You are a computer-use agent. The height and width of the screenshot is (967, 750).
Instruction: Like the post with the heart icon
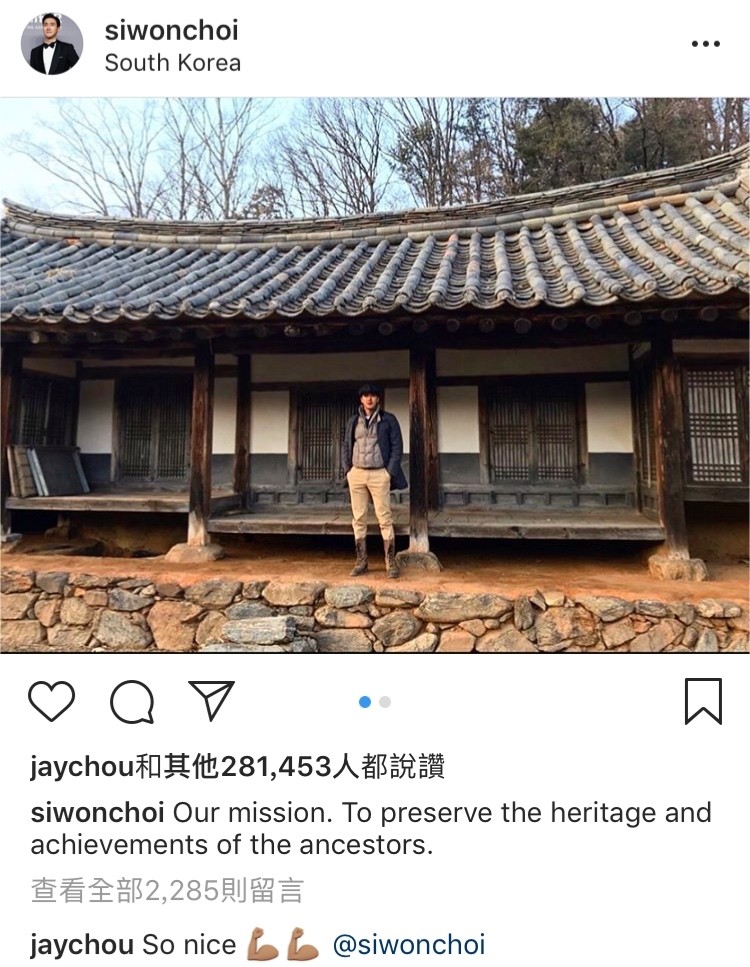(x=51, y=701)
